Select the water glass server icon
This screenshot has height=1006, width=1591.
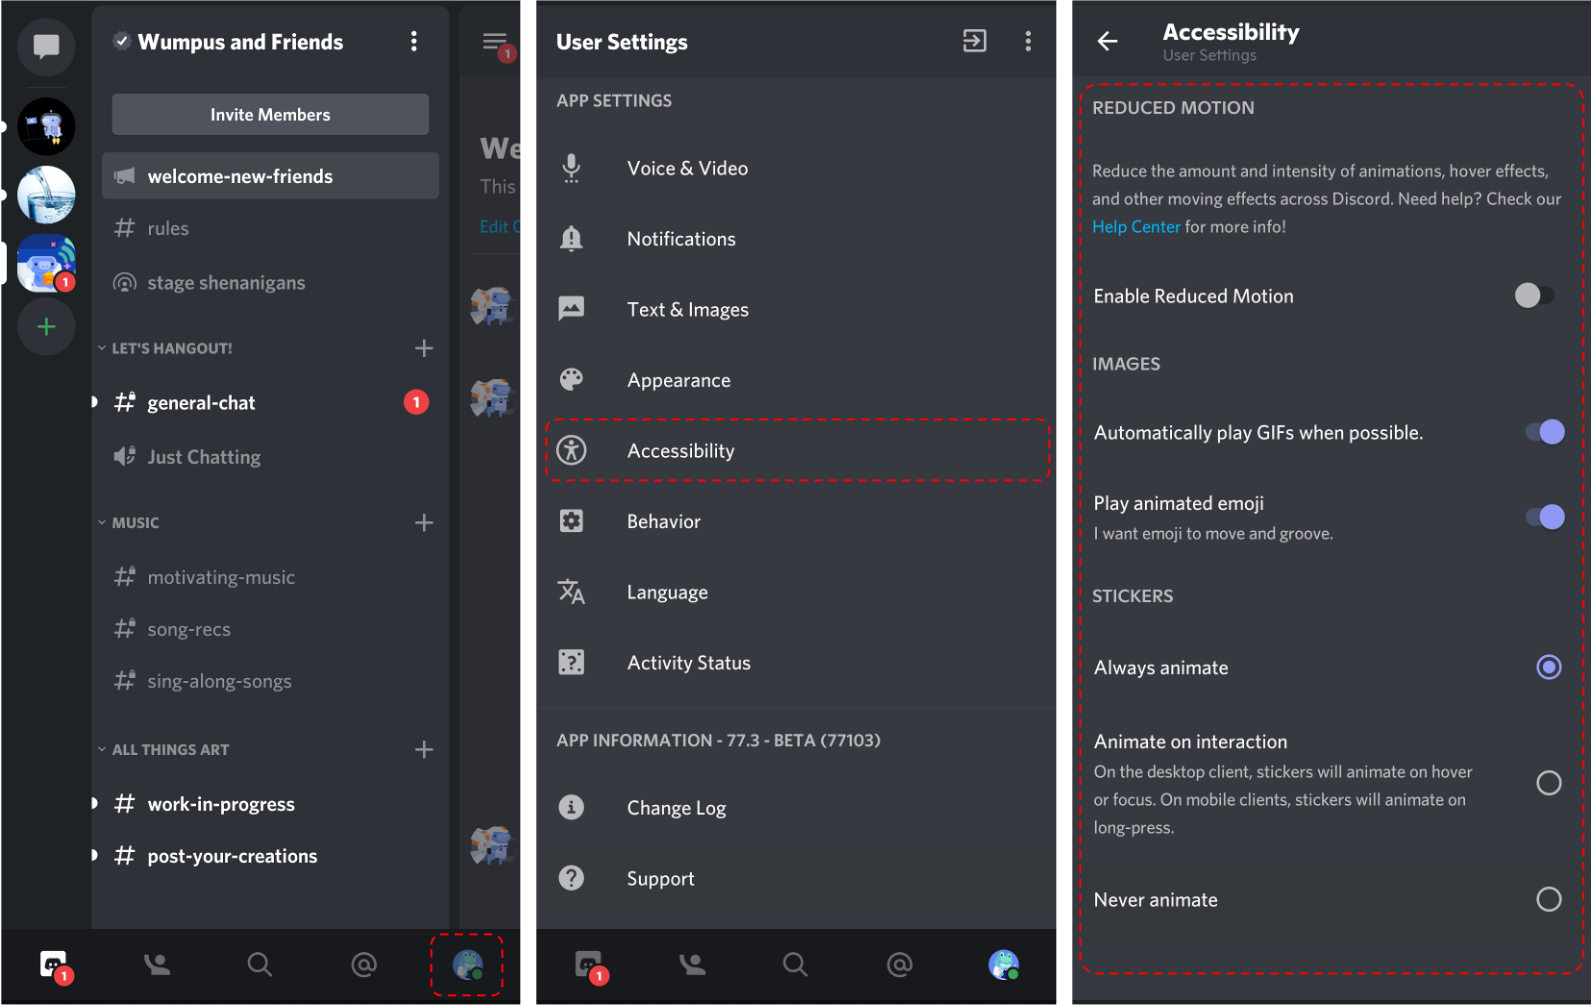(46, 194)
